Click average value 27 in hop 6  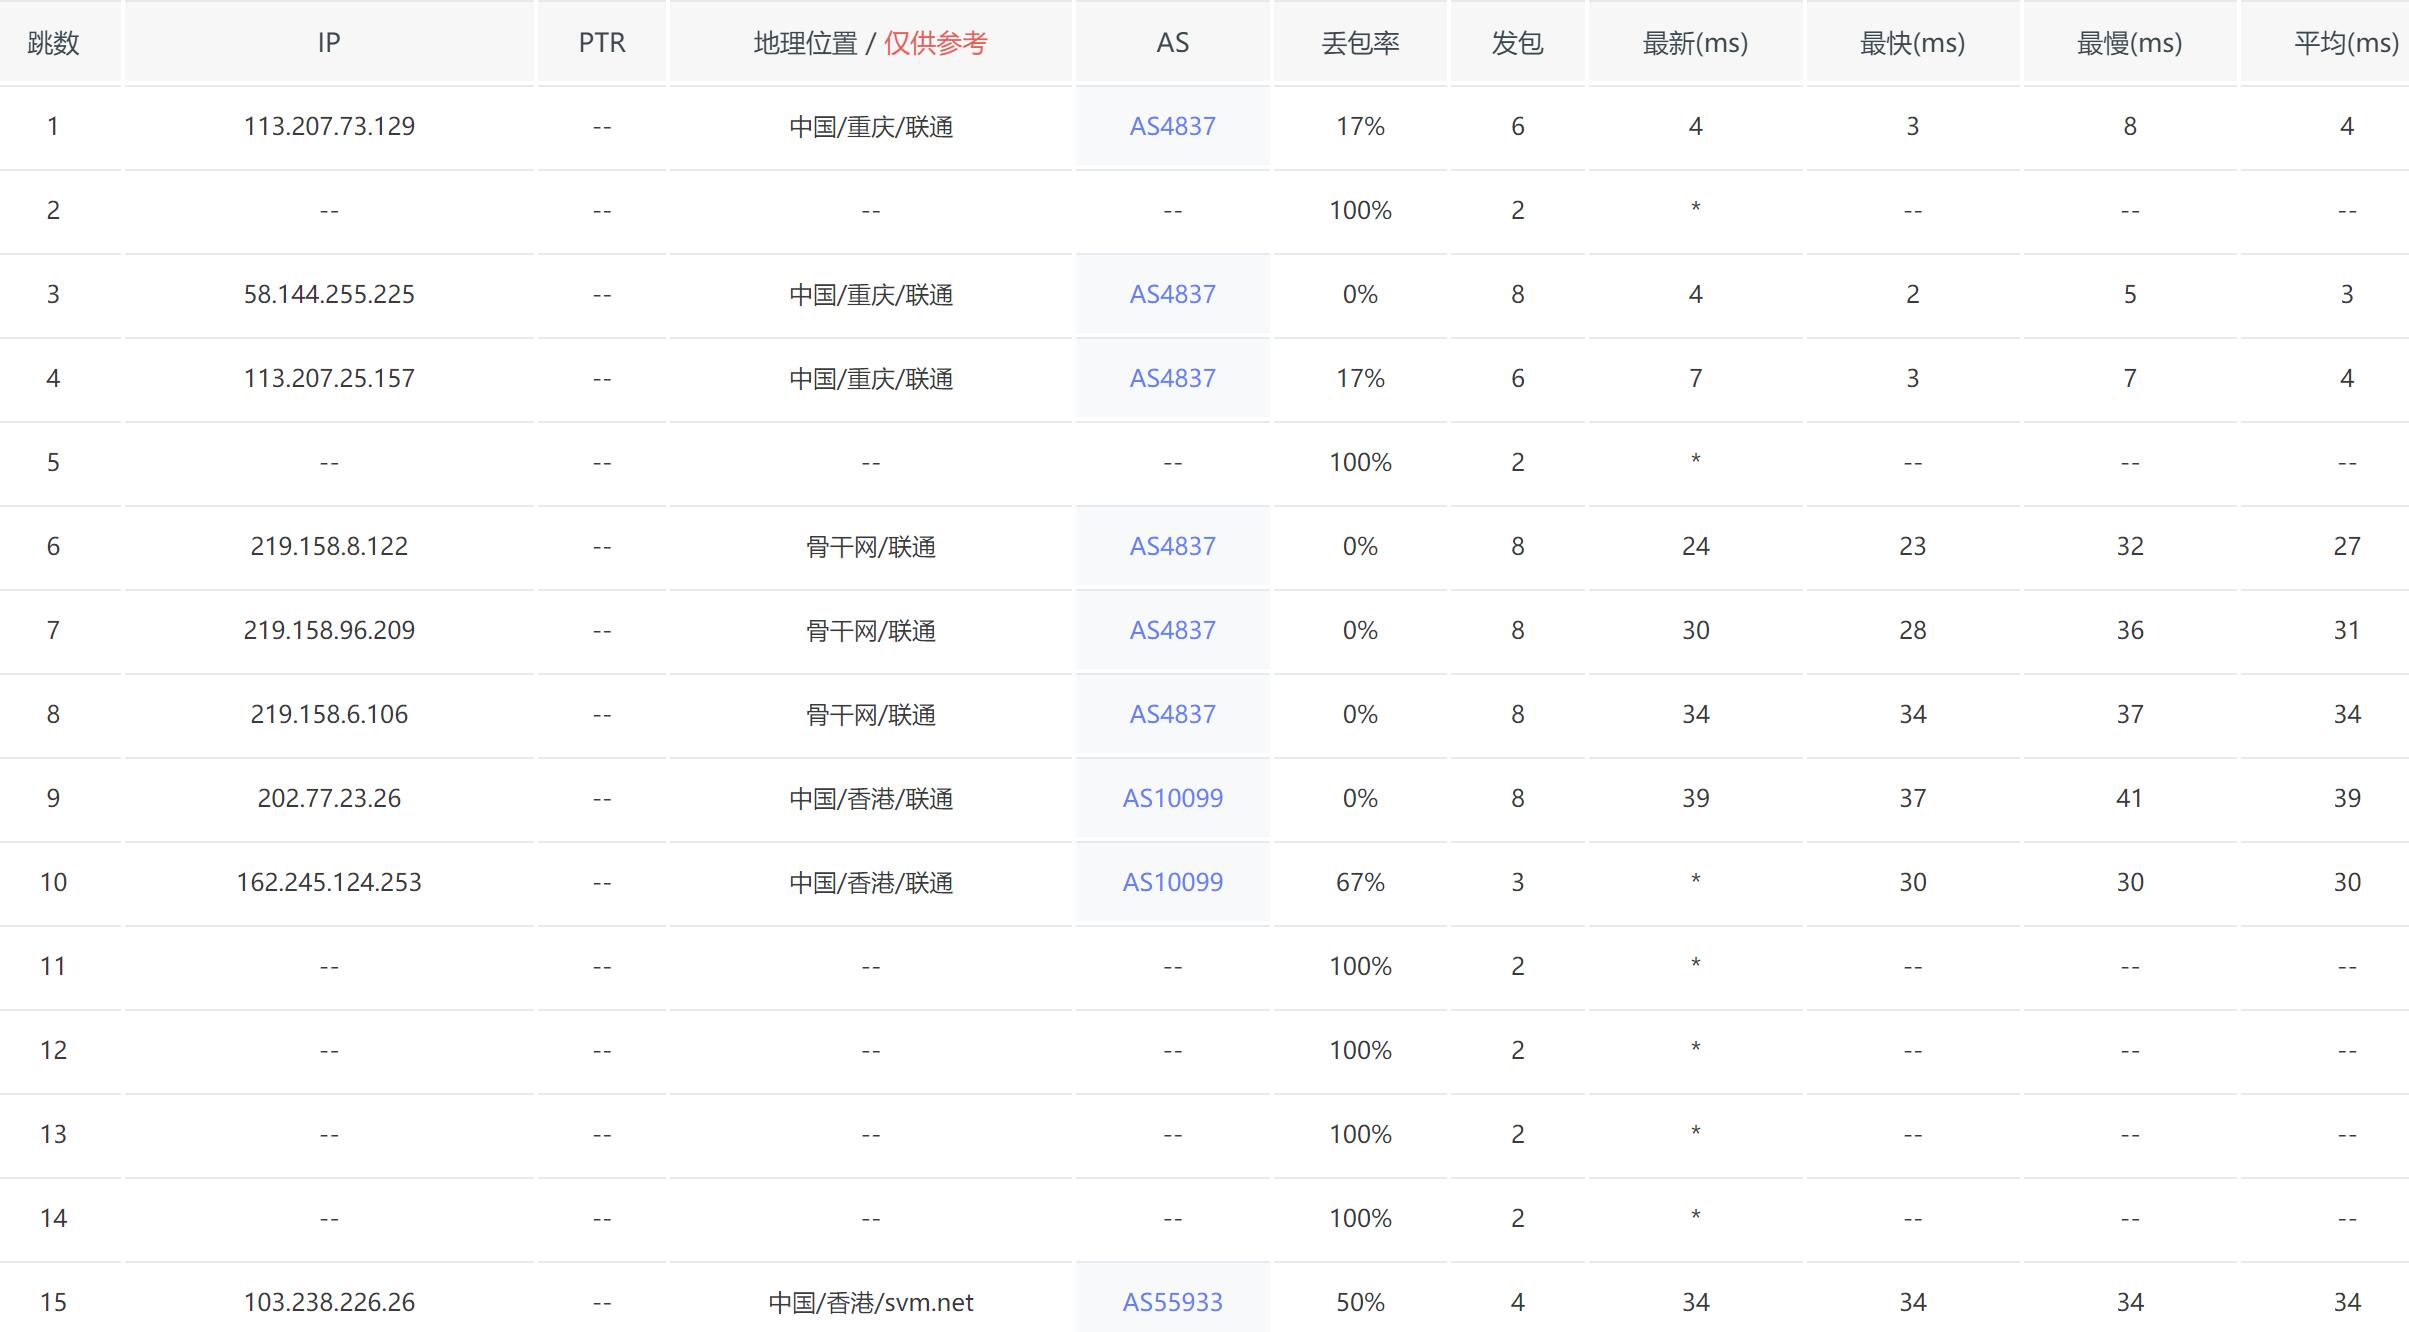point(2346,546)
